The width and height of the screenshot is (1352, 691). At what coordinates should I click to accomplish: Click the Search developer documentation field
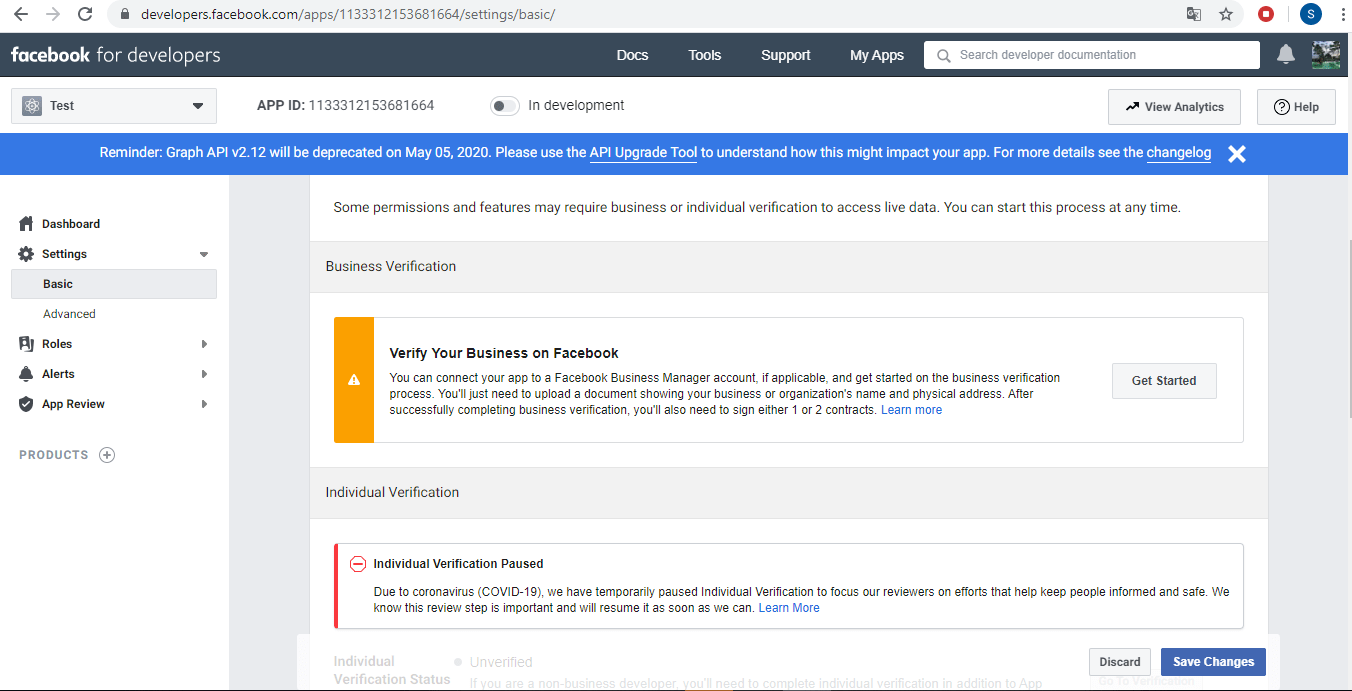(1092, 55)
